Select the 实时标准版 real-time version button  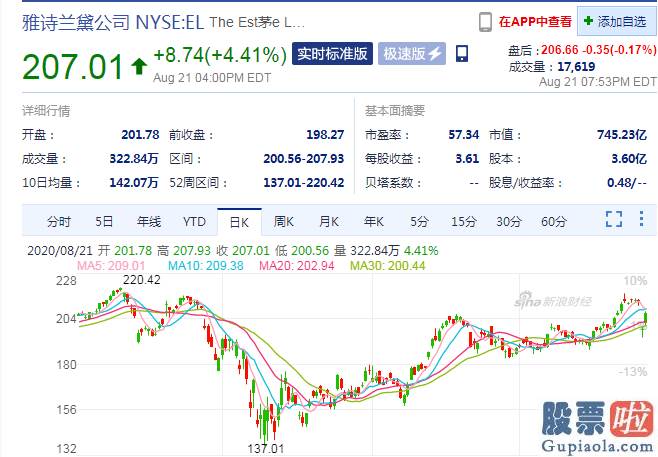332,54
